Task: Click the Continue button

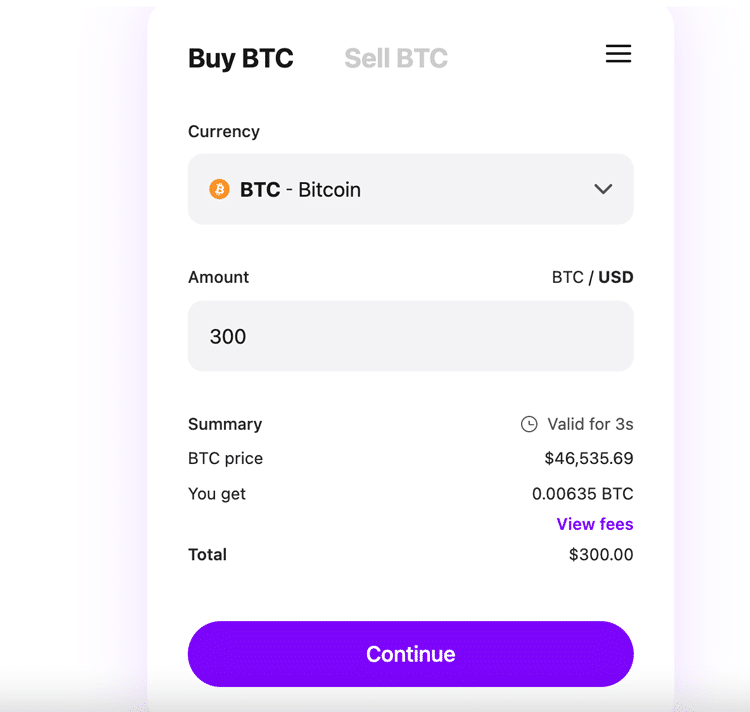Action: (410, 654)
